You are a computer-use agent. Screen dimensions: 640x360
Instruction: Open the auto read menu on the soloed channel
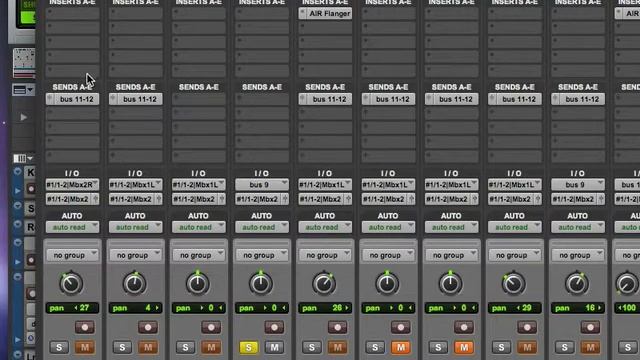click(x=262, y=227)
